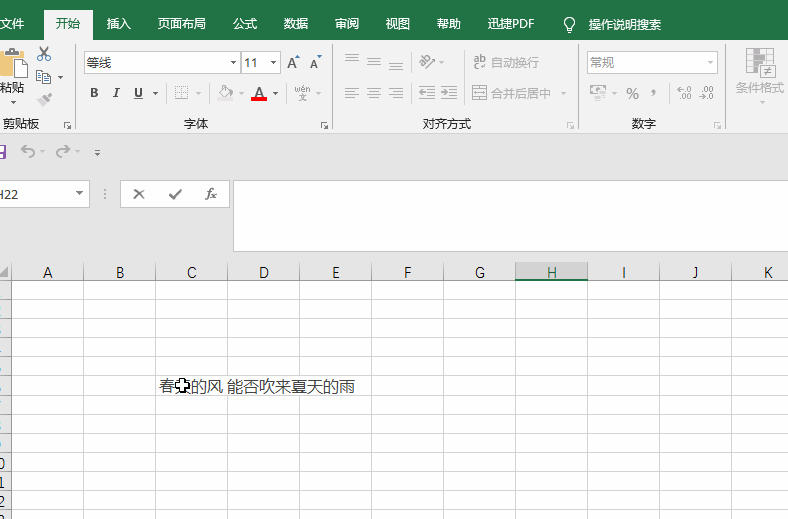Cancel formula entry with X
The image size is (788, 519).
pos(139,194)
